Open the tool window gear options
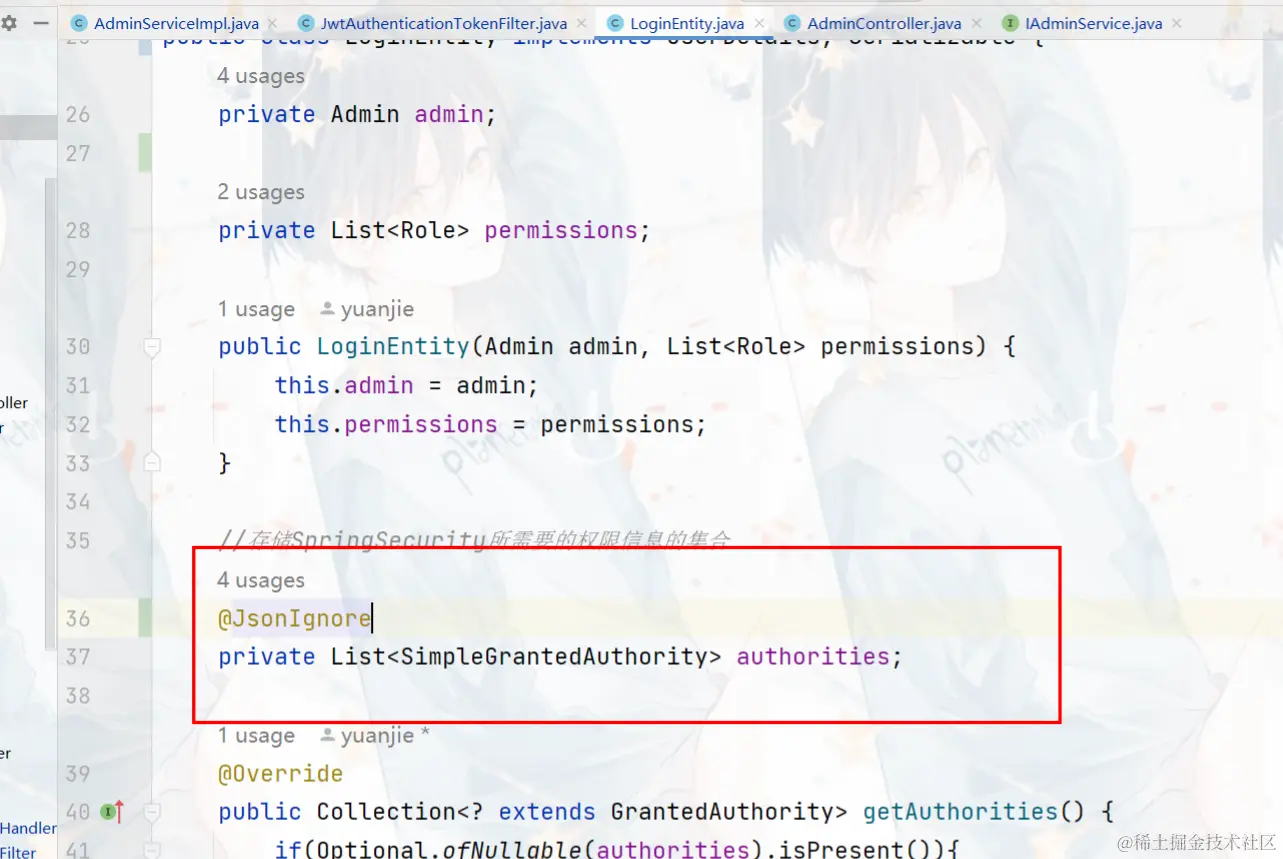The width and height of the screenshot is (1283, 859). (x=9, y=22)
